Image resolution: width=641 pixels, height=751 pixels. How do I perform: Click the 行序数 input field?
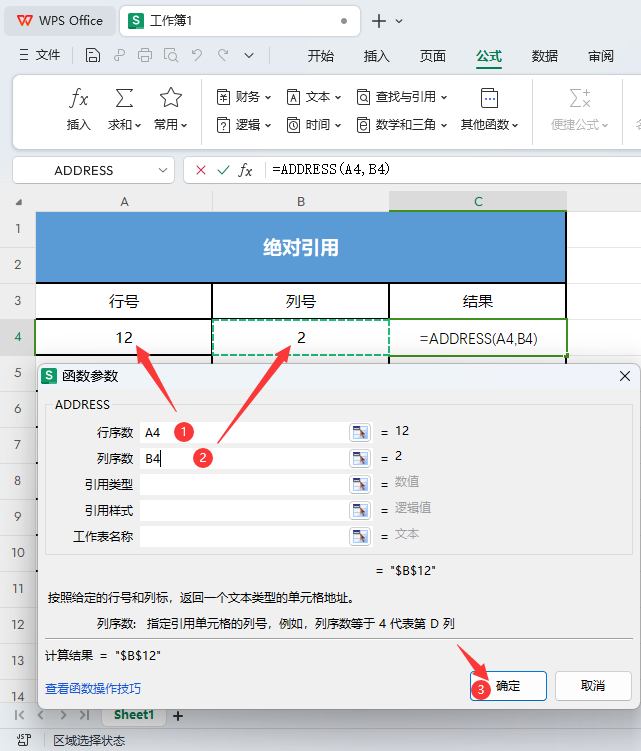pyautogui.click(x=244, y=432)
